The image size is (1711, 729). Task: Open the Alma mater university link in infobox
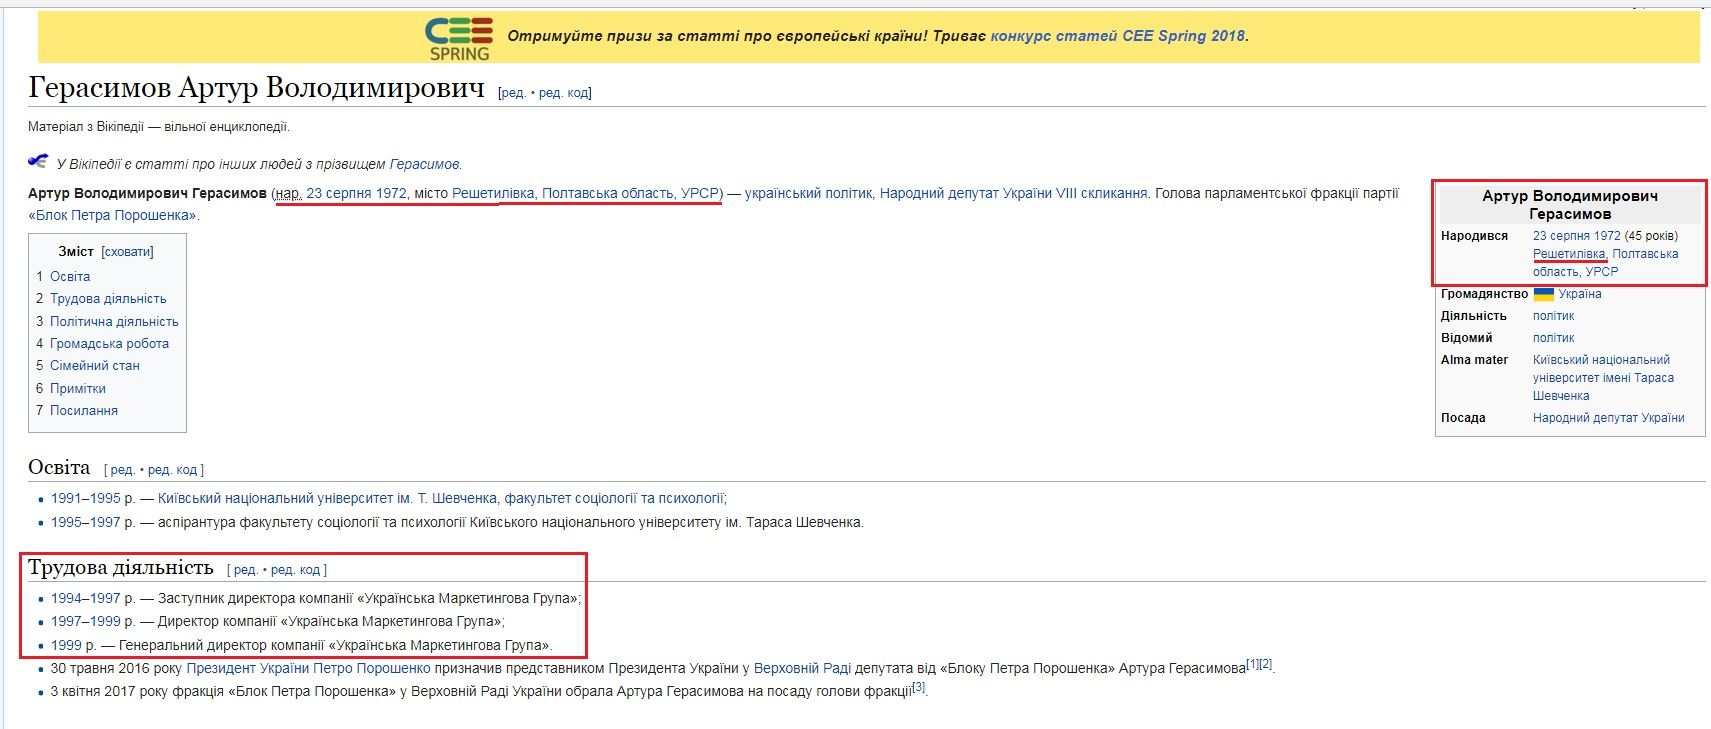coord(1602,378)
